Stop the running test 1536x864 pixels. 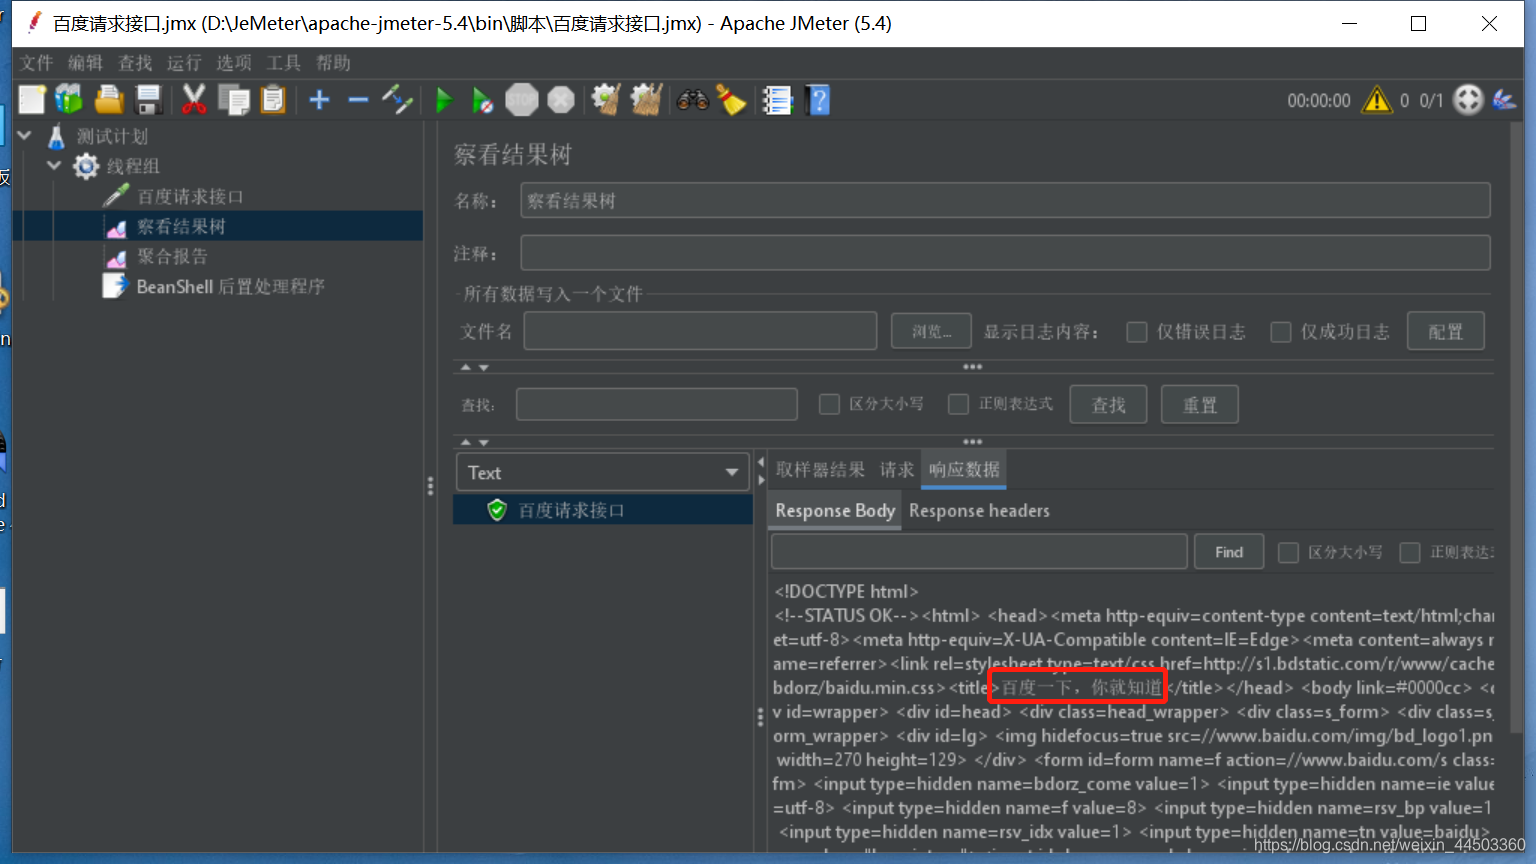[522, 100]
